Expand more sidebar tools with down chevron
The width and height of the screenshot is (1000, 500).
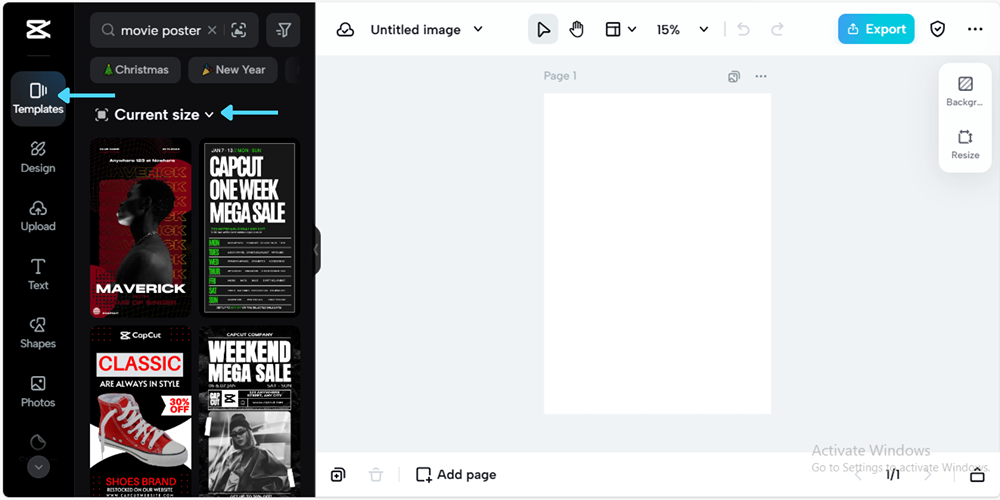tap(38, 467)
